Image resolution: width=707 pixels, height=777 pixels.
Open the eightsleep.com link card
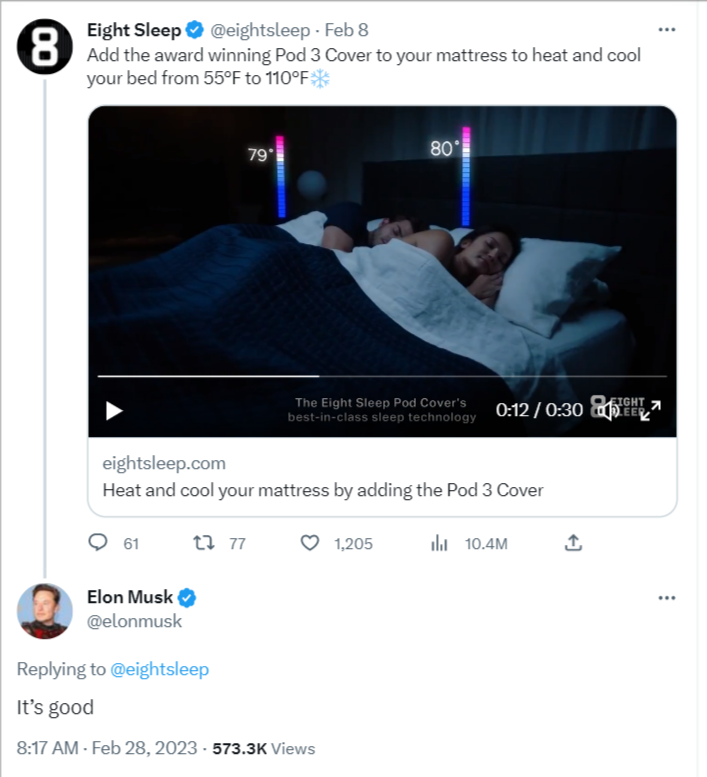click(x=382, y=477)
